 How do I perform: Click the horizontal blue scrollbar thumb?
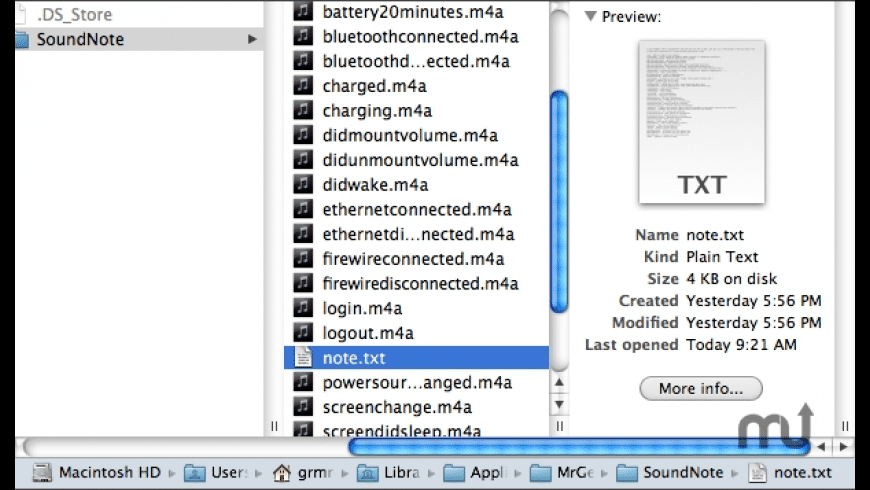[x=579, y=446]
